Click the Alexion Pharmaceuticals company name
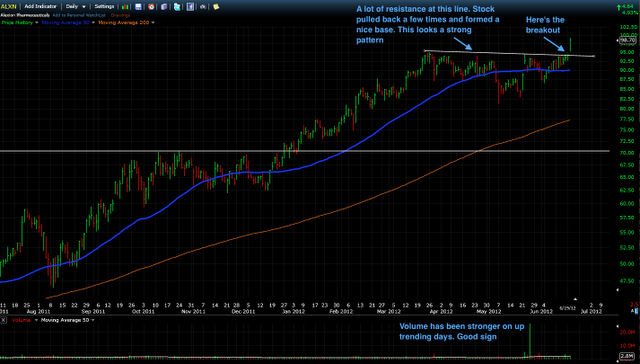640x364 pixels. click(25, 15)
